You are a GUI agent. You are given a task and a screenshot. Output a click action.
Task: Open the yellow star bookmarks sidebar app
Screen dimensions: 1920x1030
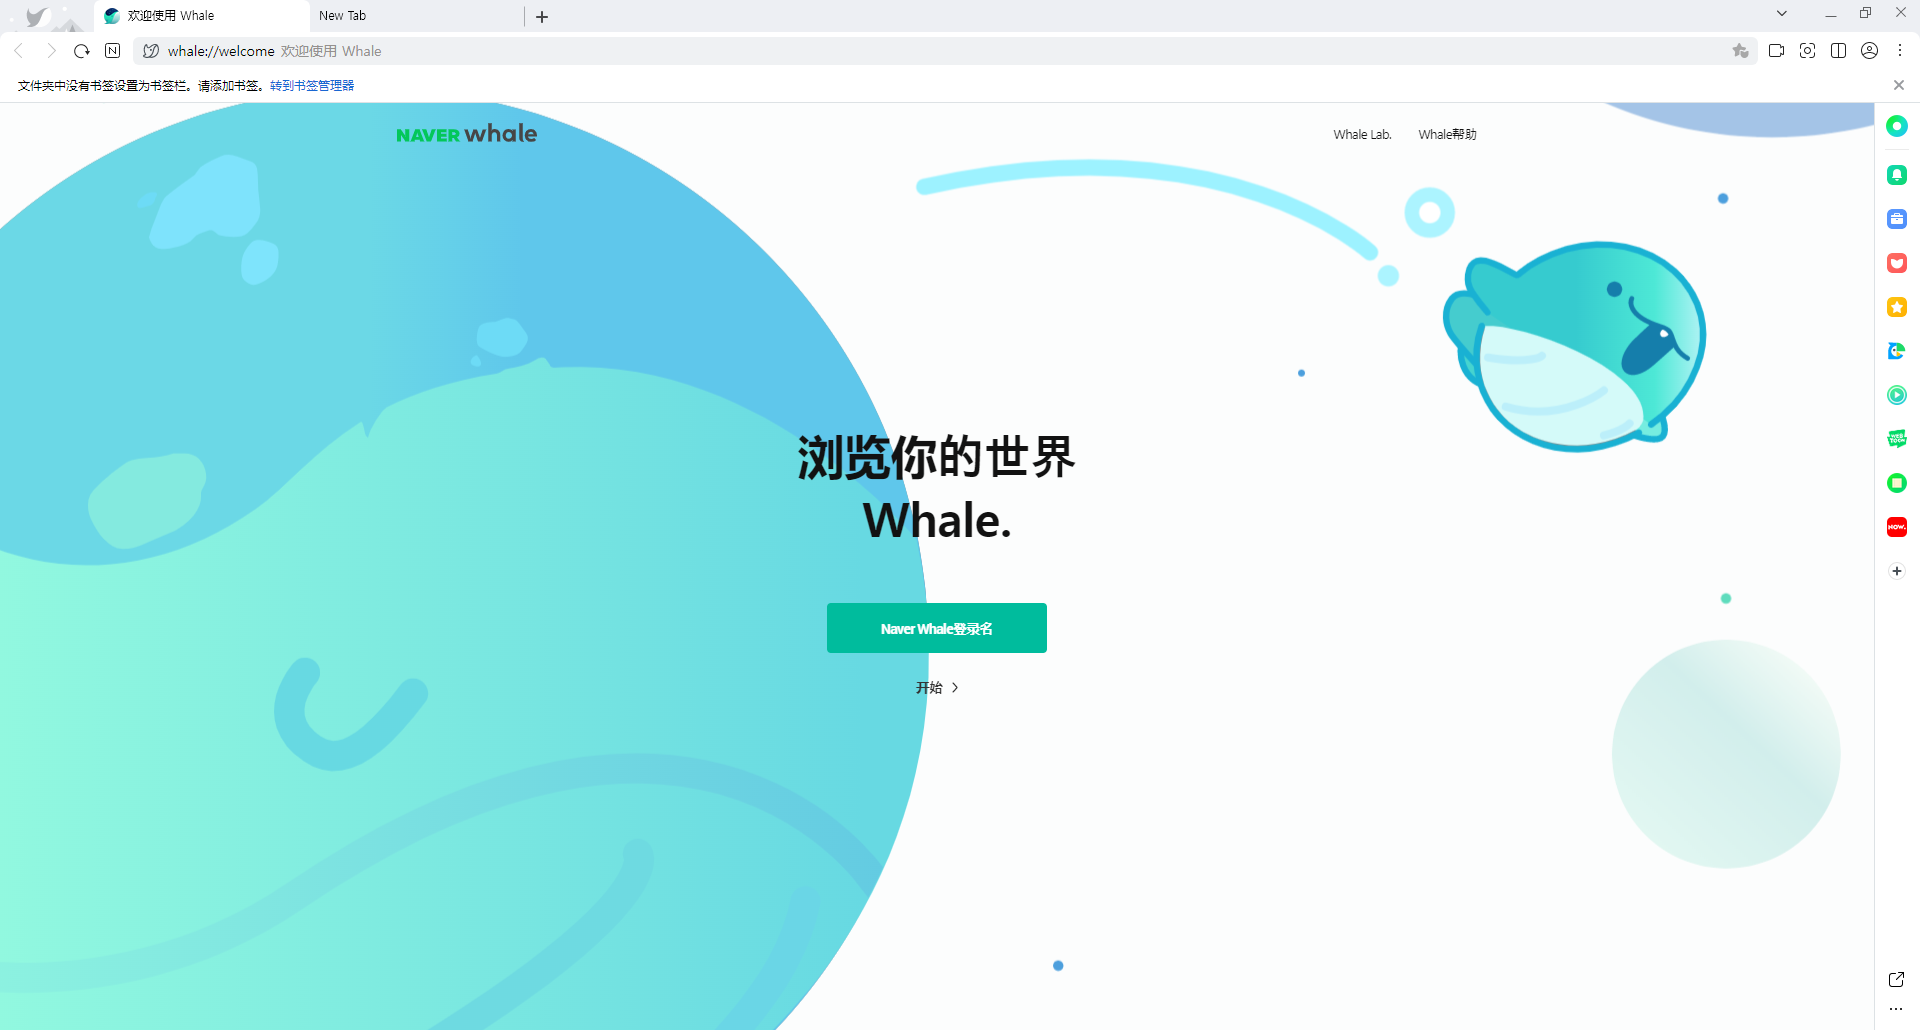click(x=1897, y=307)
